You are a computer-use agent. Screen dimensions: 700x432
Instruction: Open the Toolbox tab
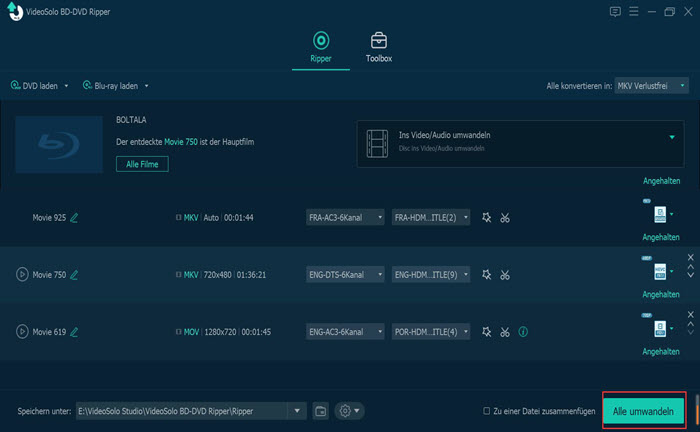click(x=379, y=46)
